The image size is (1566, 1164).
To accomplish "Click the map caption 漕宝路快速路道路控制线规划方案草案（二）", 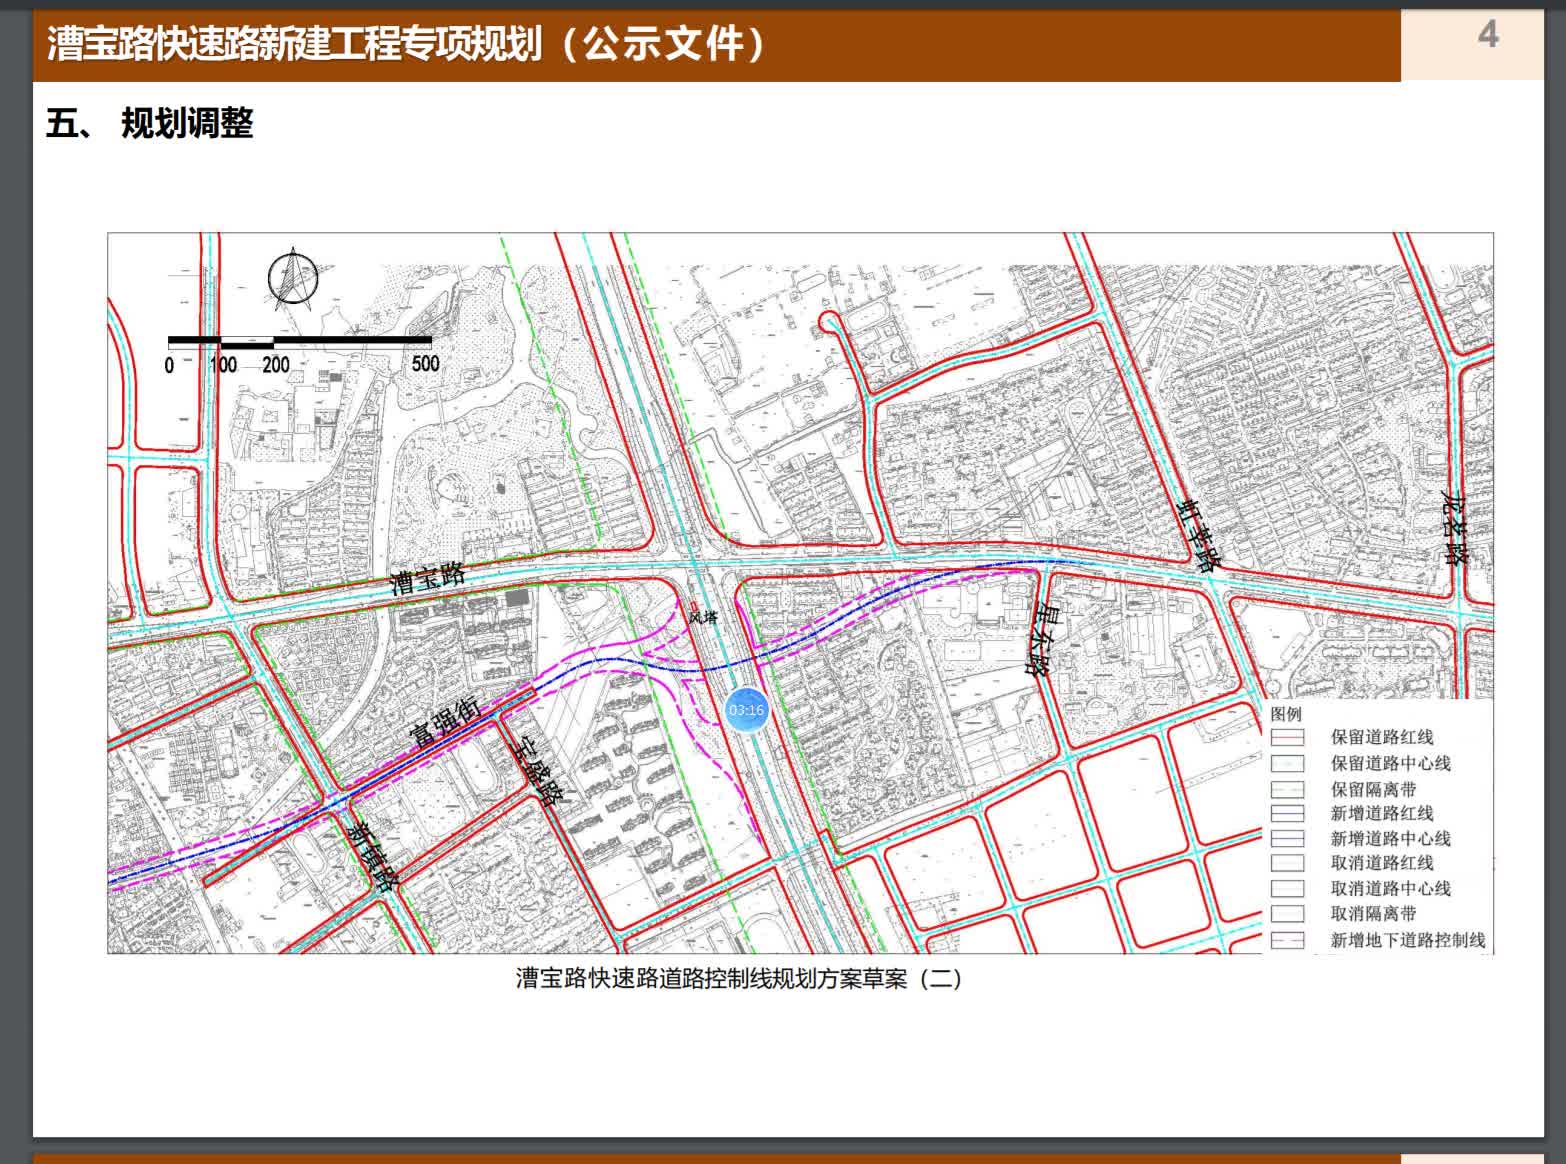I will pos(740,978).
